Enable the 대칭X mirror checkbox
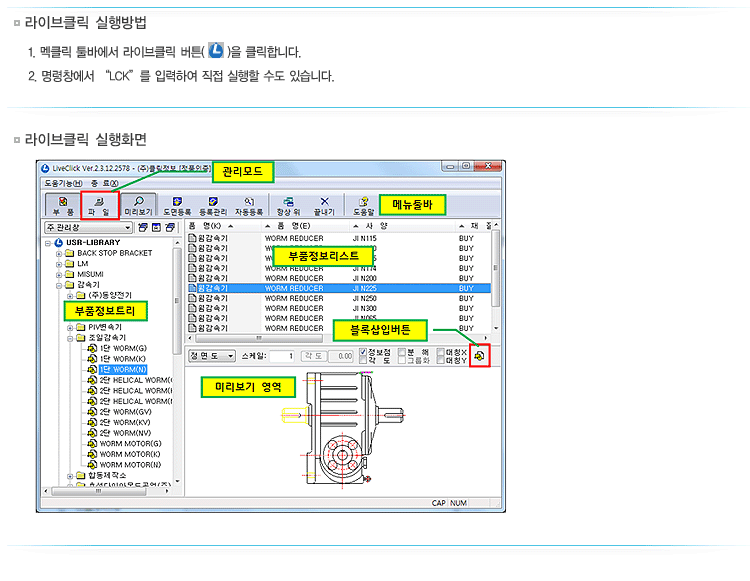750x581 pixels. [x=441, y=352]
